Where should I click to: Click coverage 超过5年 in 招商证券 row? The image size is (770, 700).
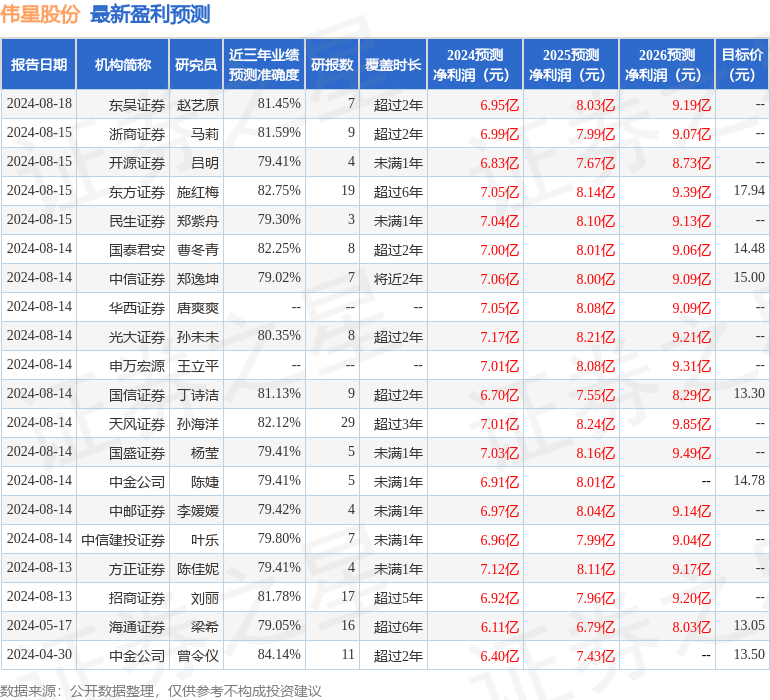tap(398, 598)
